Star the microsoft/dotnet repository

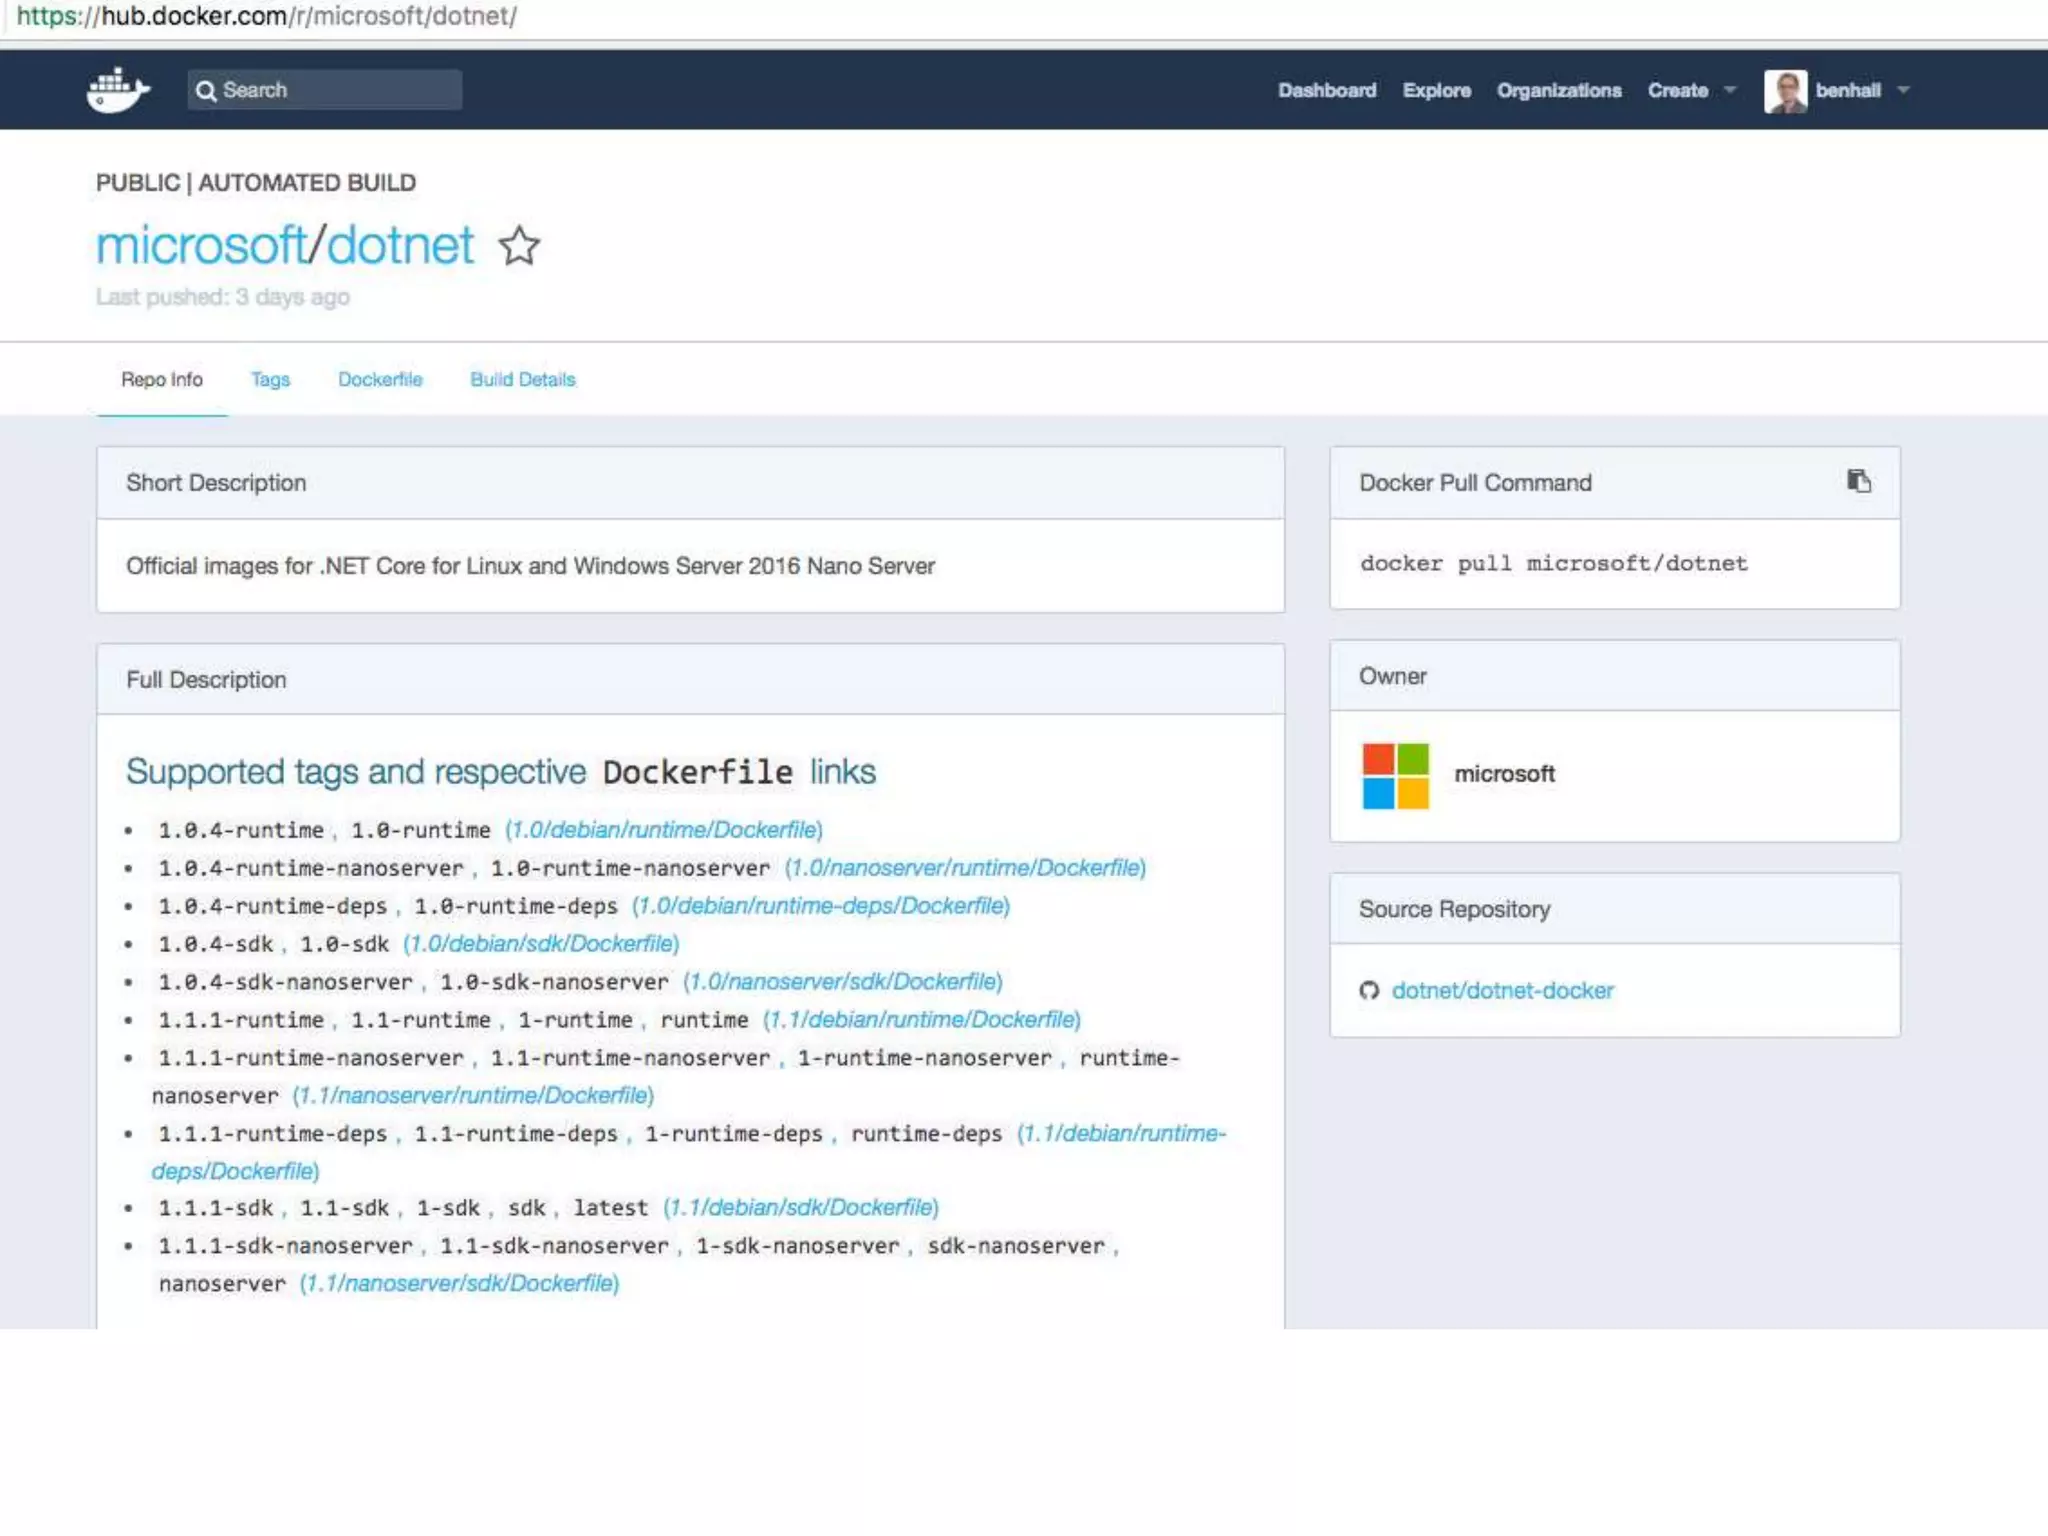click(519, 246)
